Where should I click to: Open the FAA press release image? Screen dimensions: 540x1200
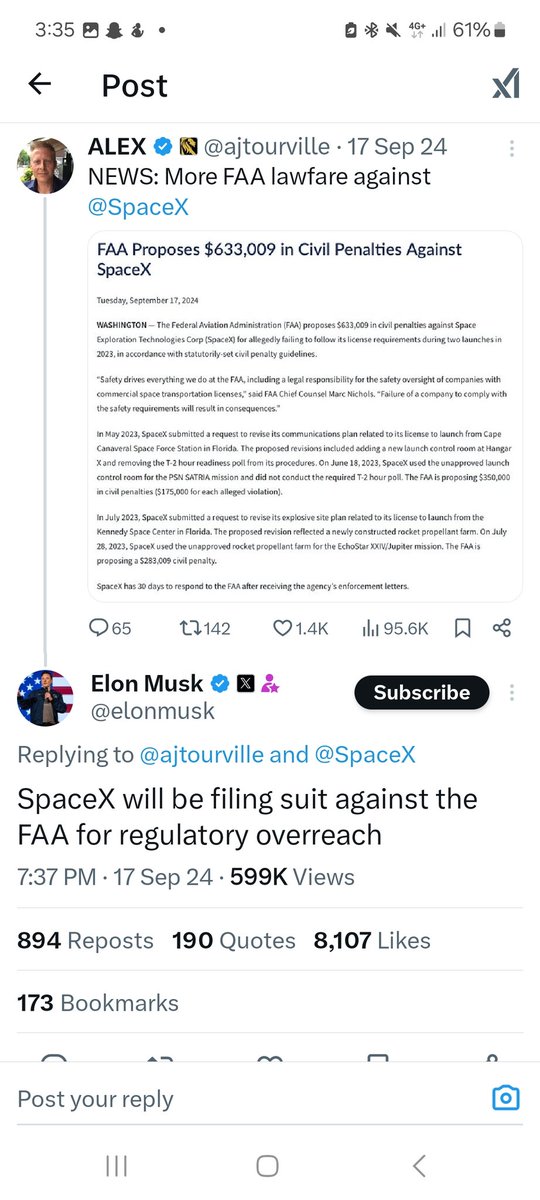coord(305,416)
